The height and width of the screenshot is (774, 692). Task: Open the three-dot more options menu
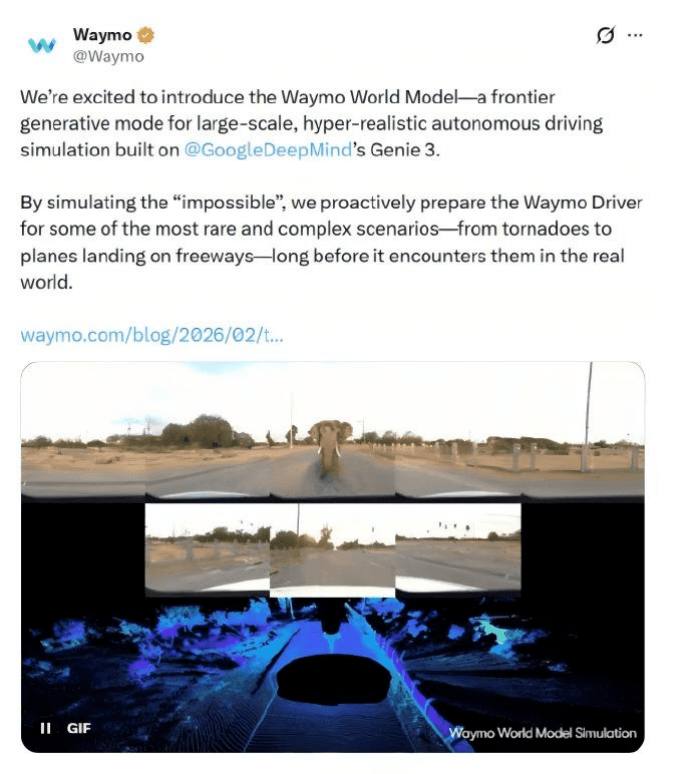(635, 35)
